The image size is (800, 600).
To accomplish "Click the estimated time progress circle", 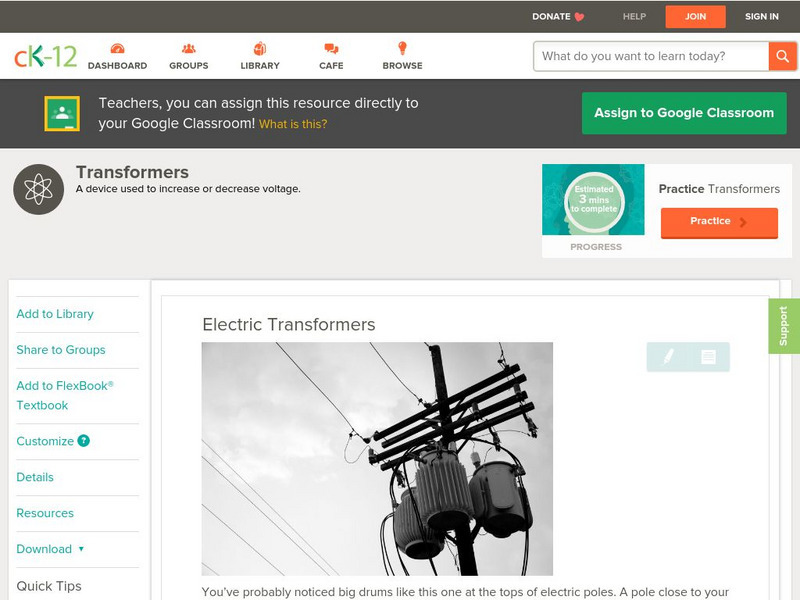I will tap(594, 201).
